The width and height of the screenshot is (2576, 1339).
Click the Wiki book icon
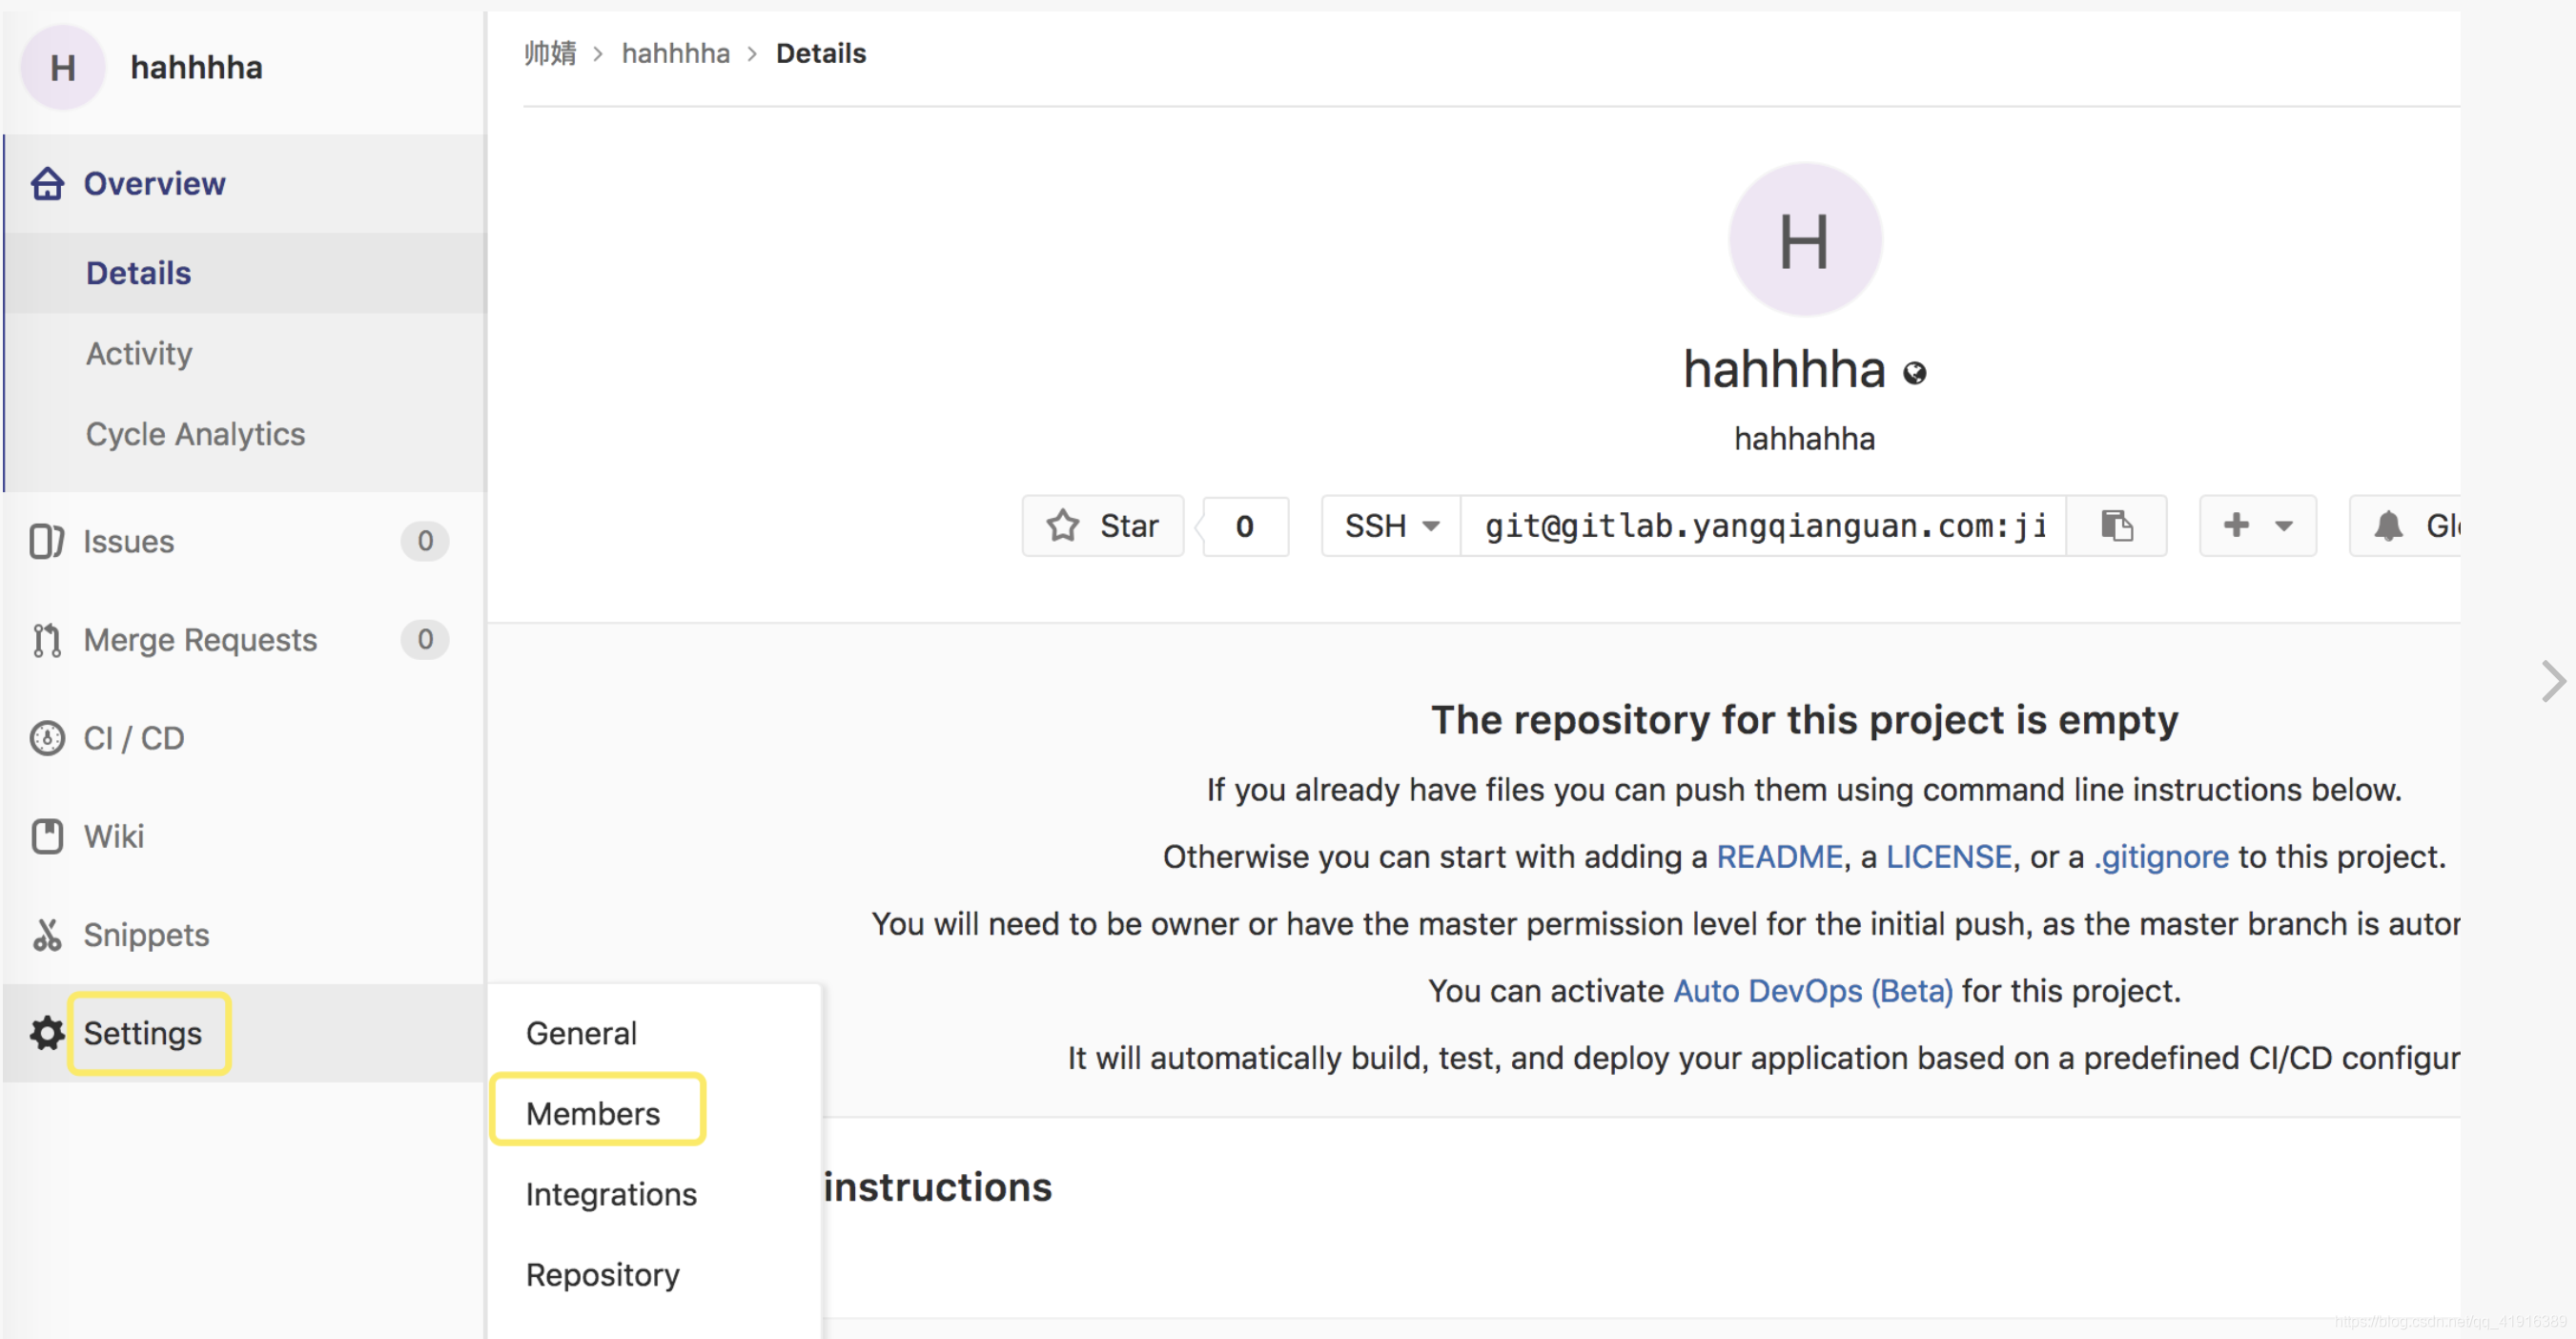(47, 836)
